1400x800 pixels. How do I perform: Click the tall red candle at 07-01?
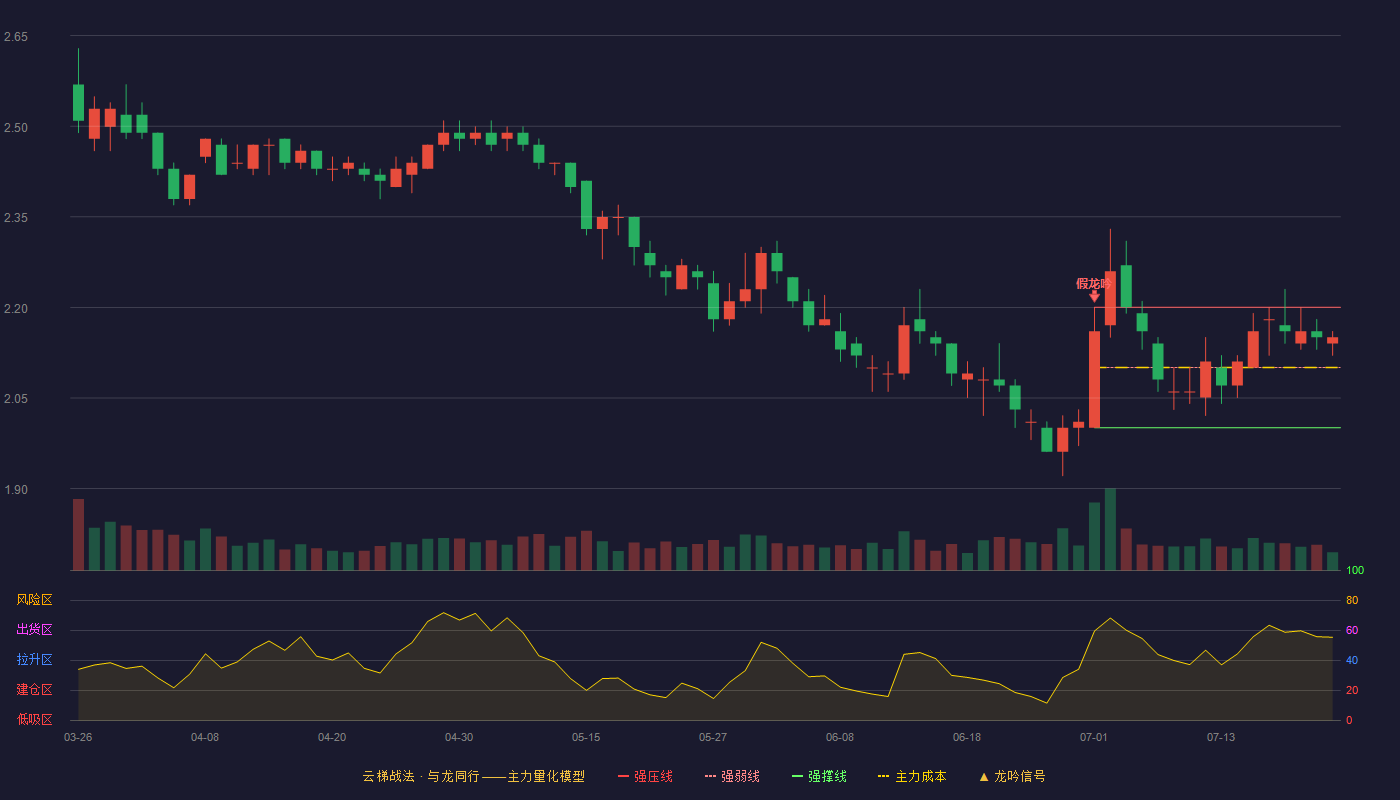(1094, 380)
